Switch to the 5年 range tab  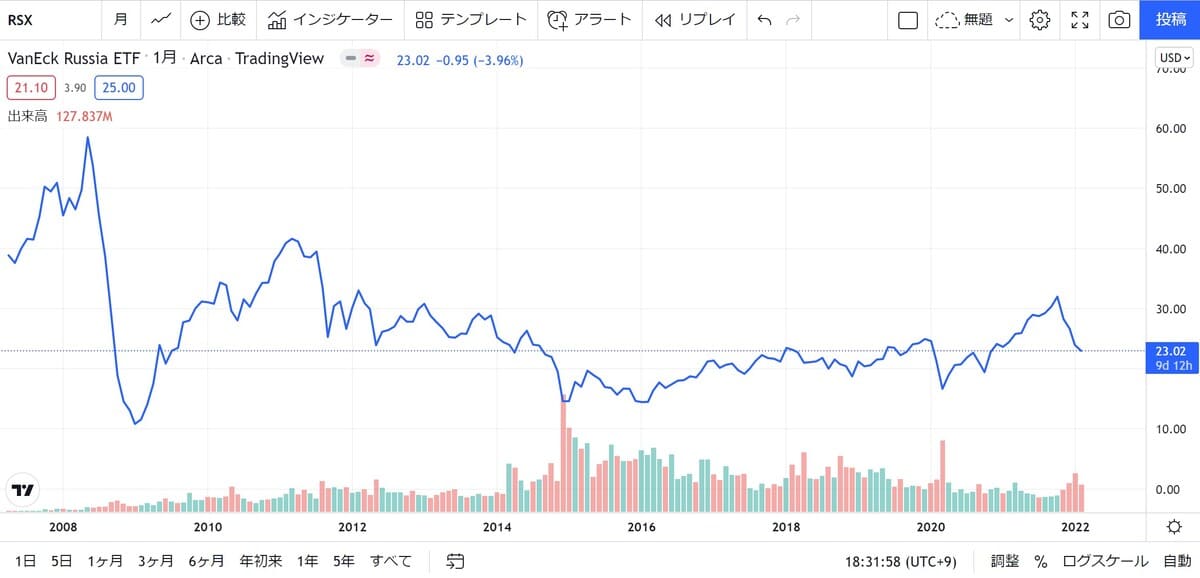coord(342,561)
